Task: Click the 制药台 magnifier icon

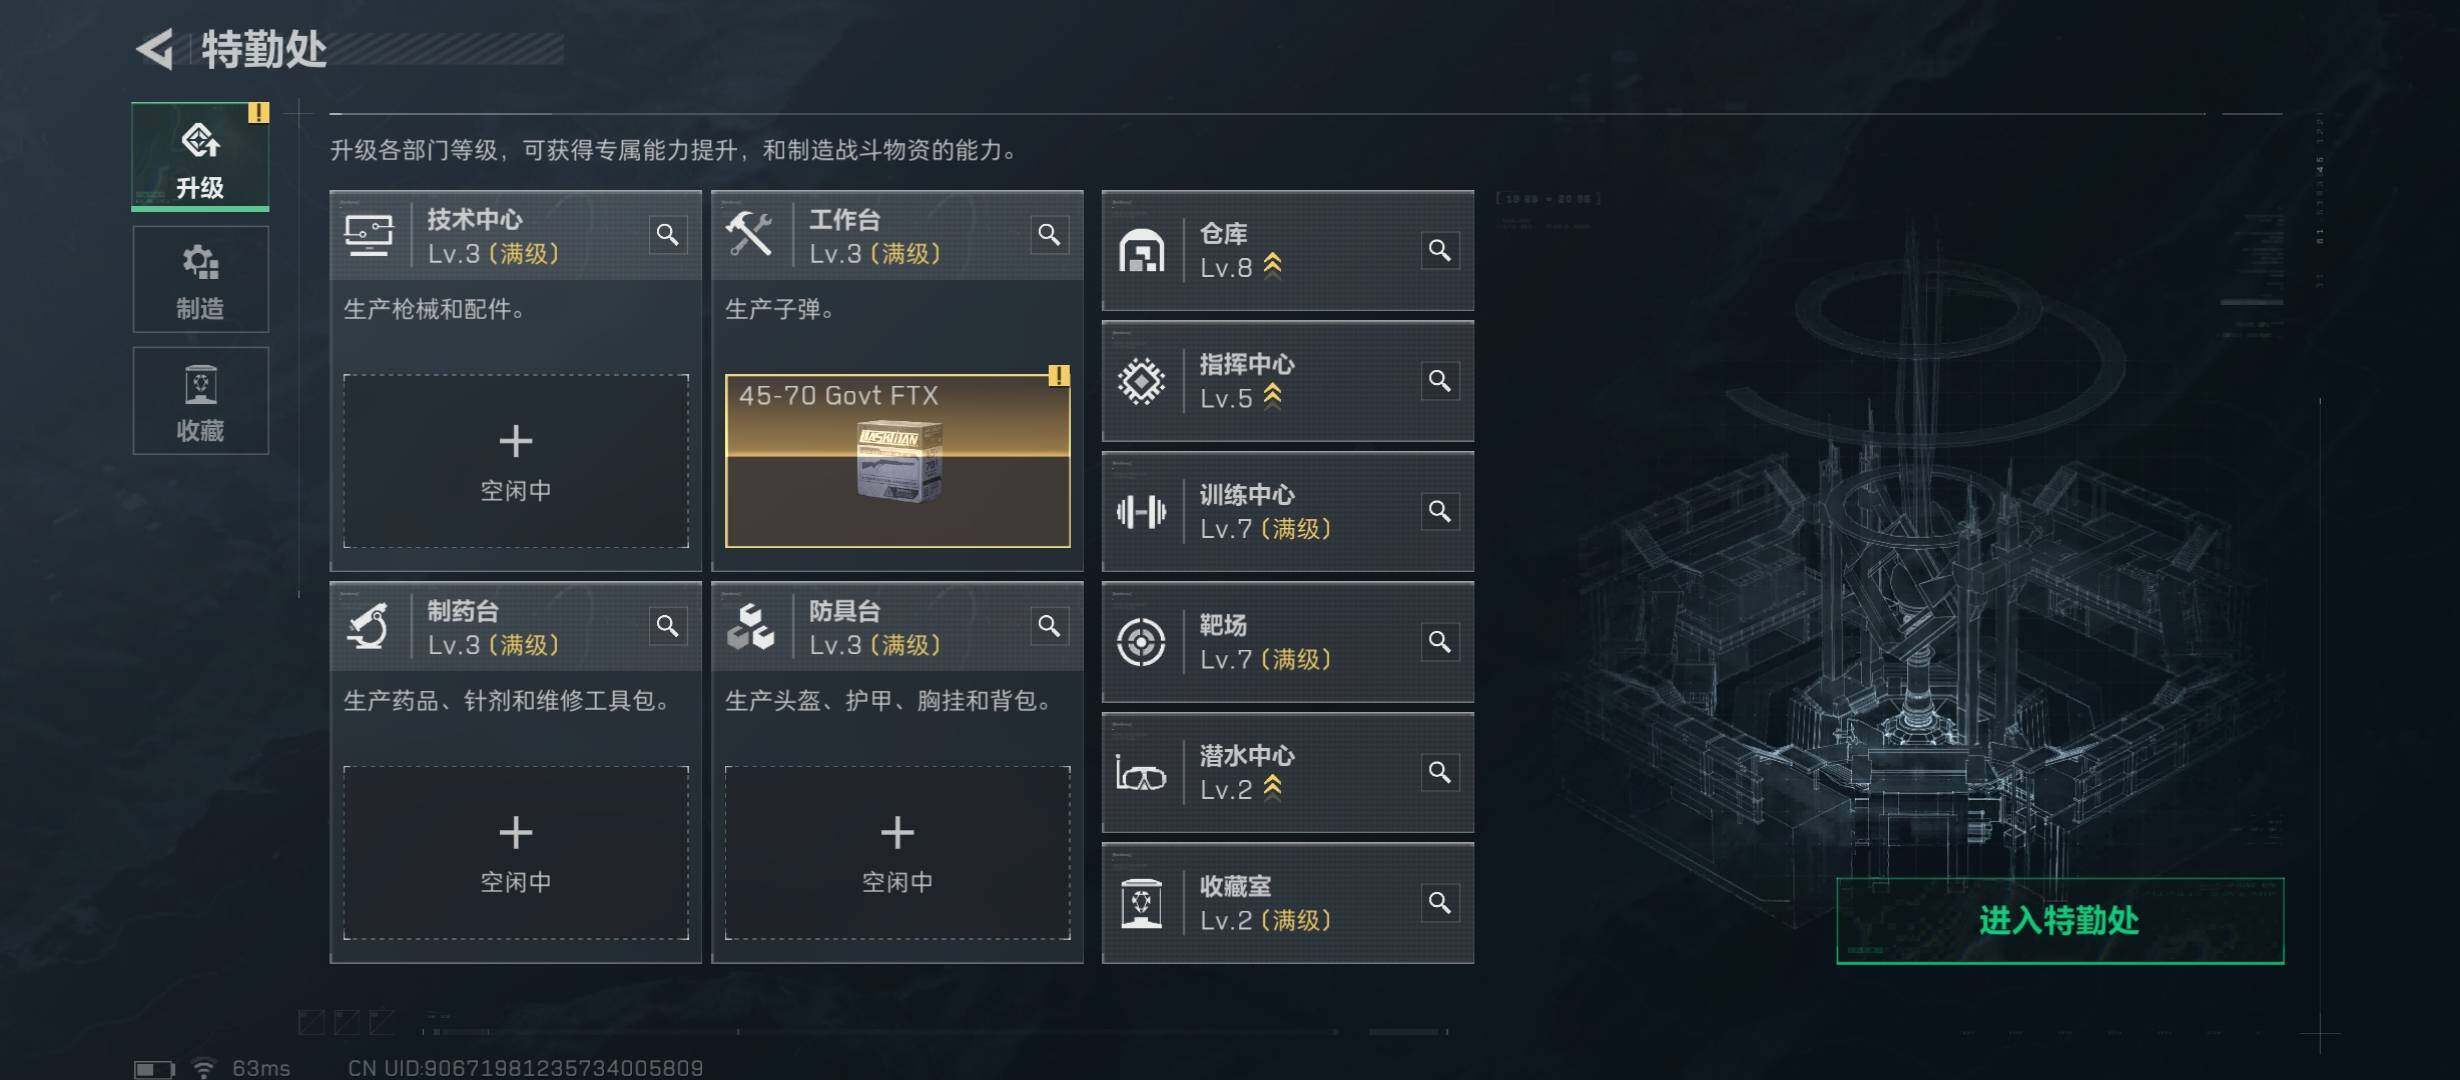Action: pyautogui.click(x=667, y=626)
